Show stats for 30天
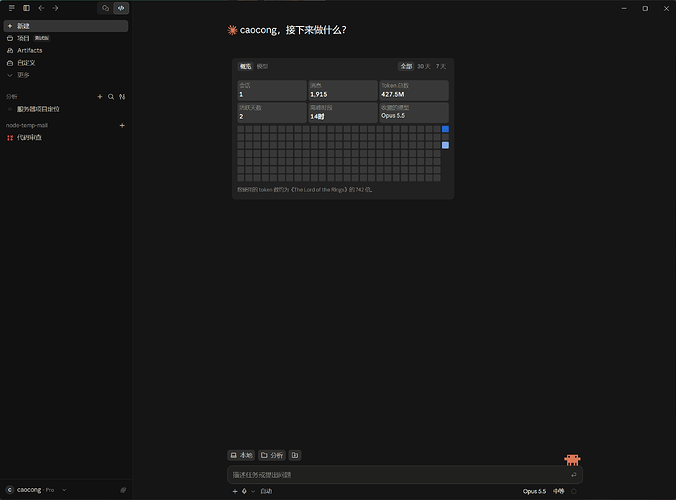The width and height of the screenshot is (676, 500). pos(424,66)
